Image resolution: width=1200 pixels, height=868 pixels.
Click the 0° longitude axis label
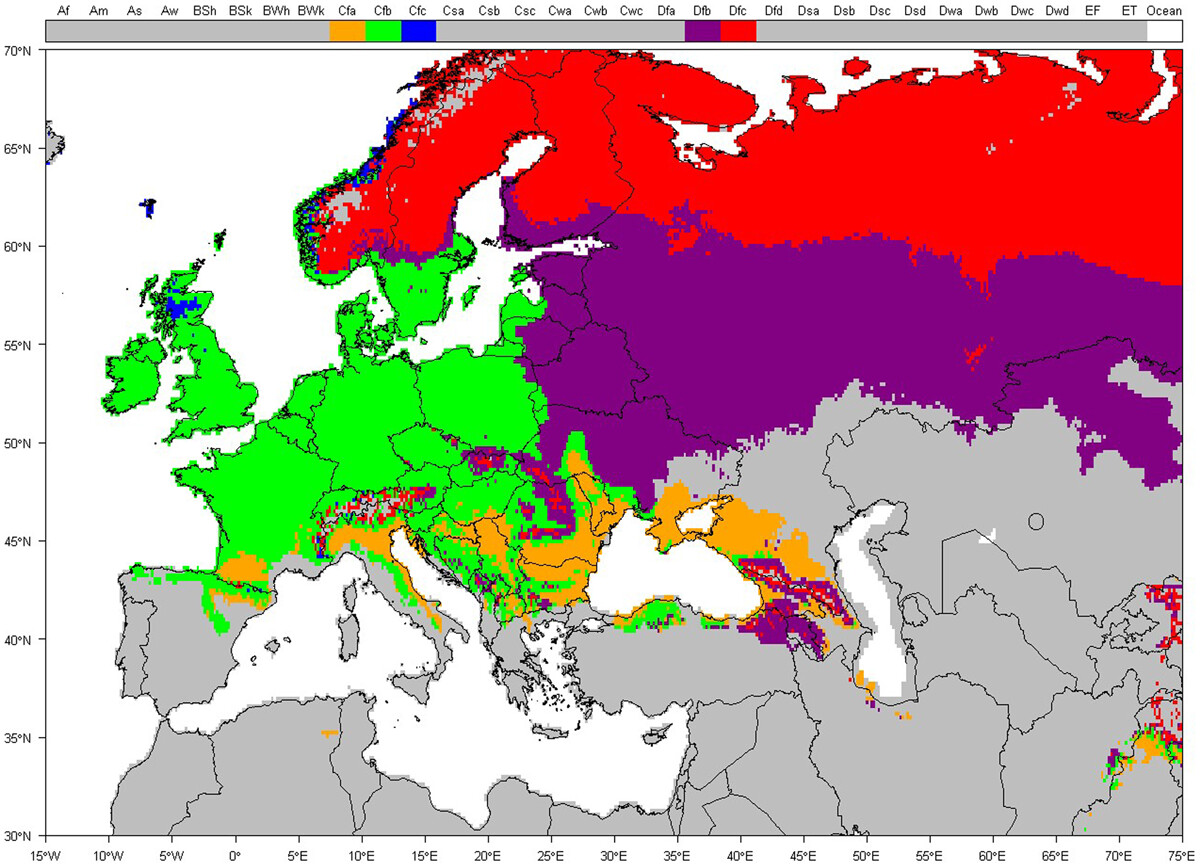click(x=234, y=855)
